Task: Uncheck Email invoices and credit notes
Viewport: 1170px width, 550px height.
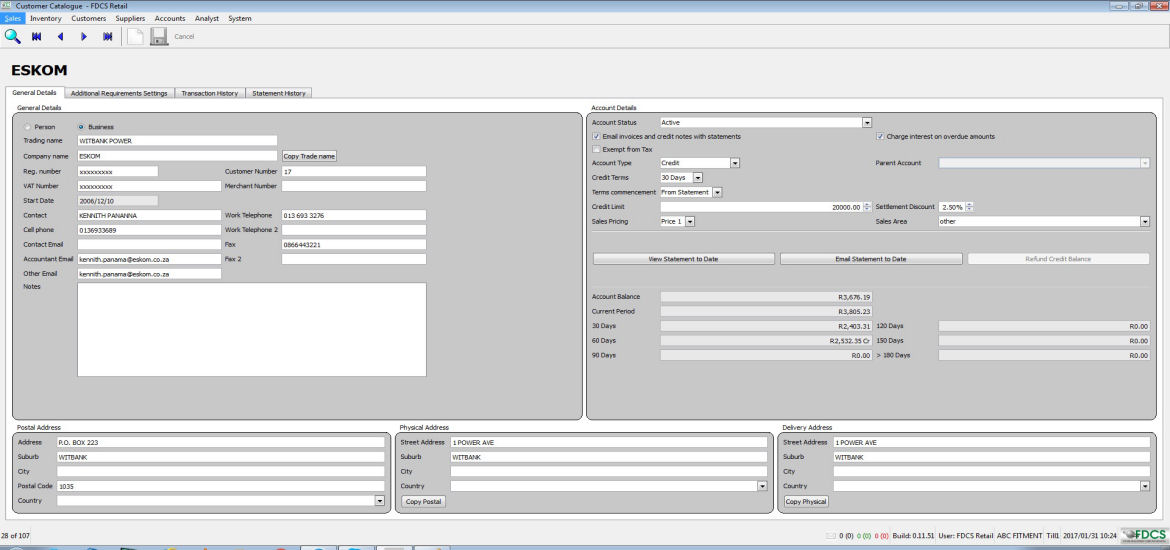Action: [597, 136]
